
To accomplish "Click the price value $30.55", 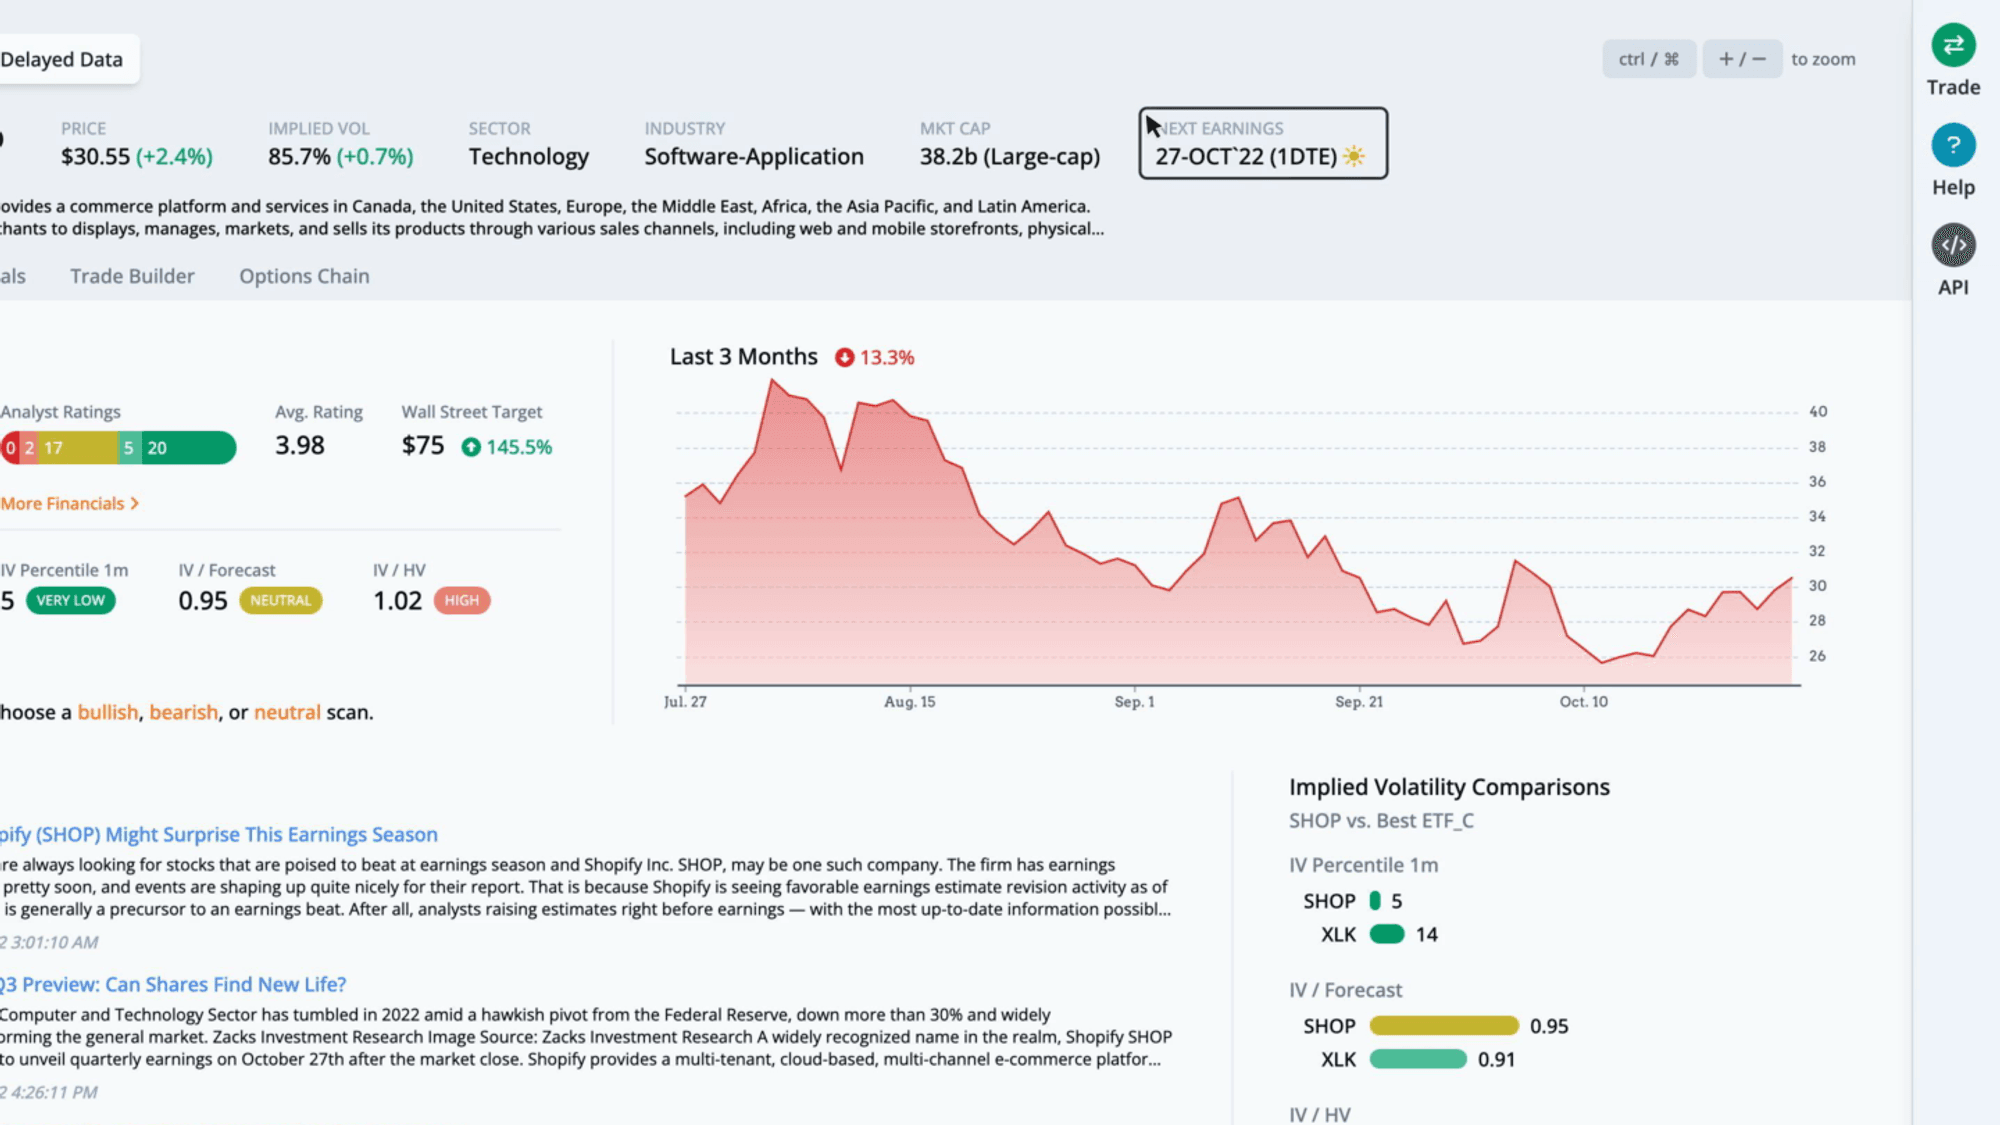I will (x=95, y=156).
